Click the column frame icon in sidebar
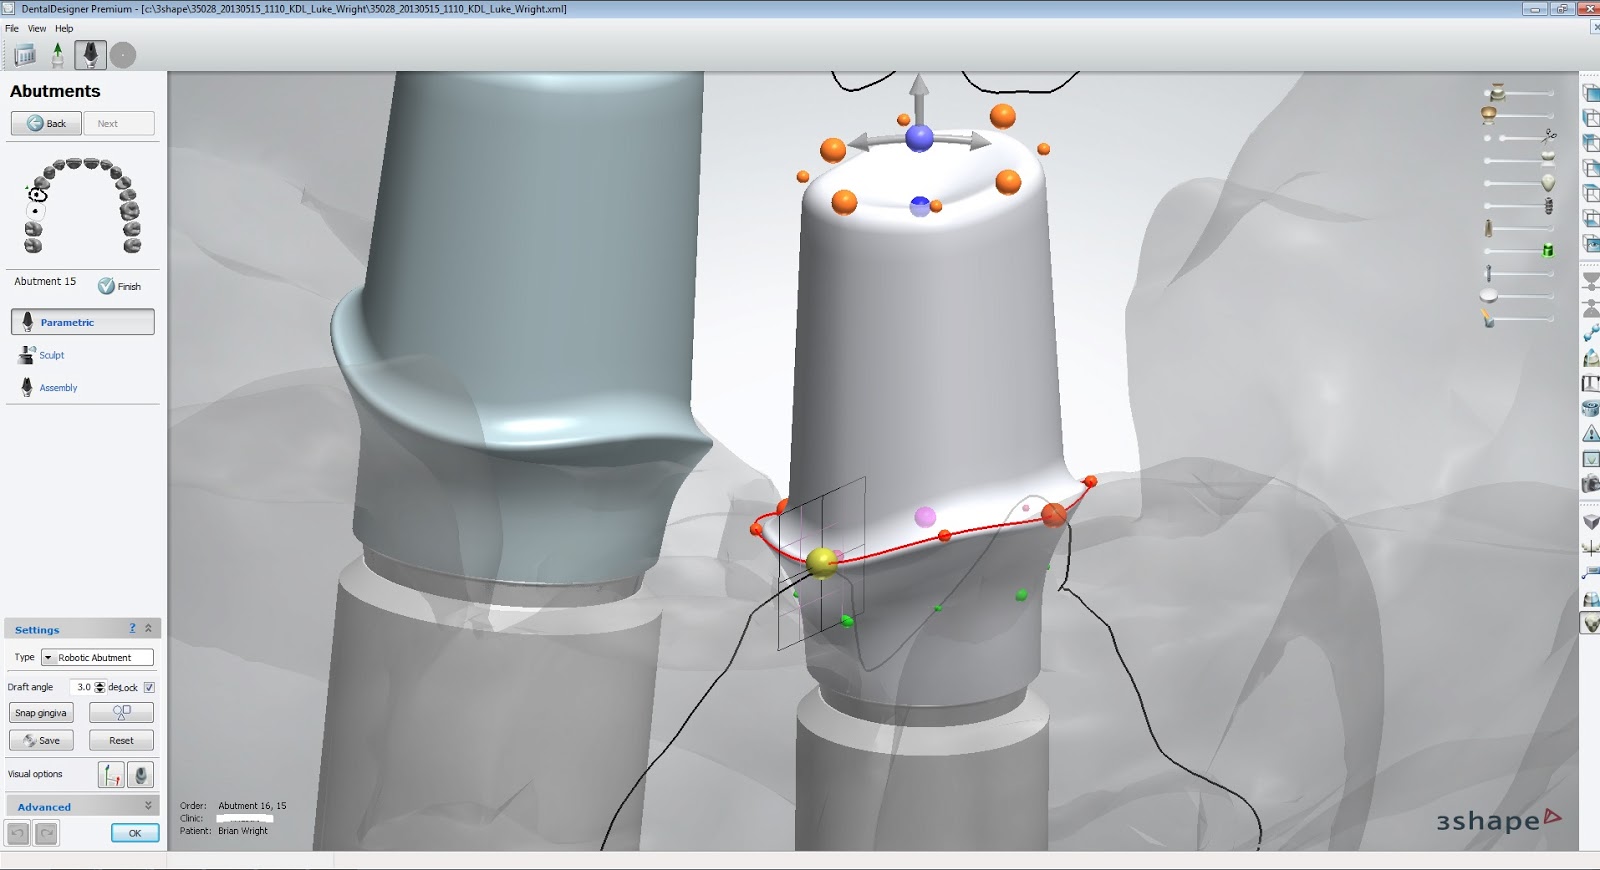The width and height of the screenshot is (1600, 870). [1591, 383]
